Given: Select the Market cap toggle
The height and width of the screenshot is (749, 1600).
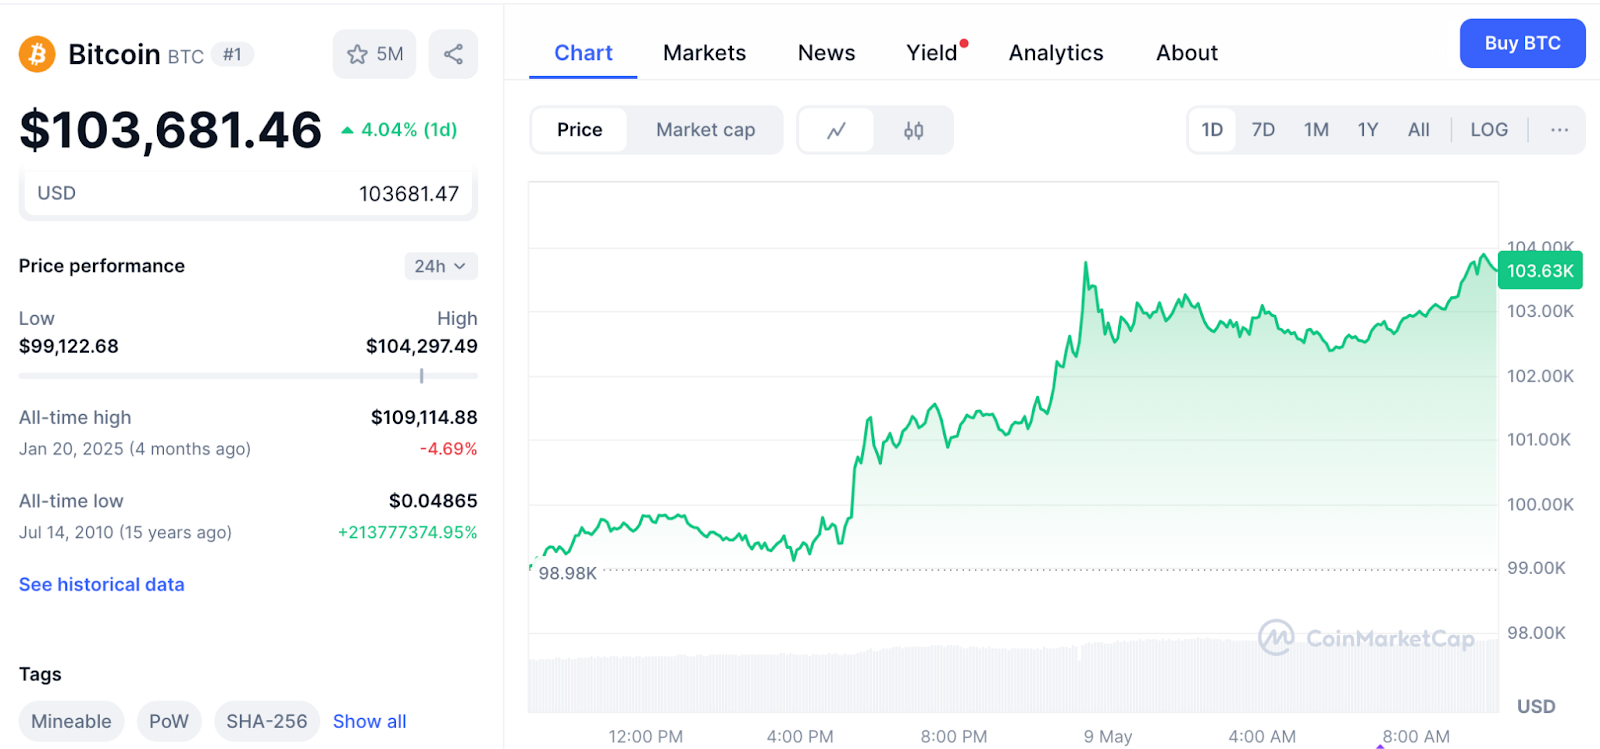Looking at the screenshot, I should [x=706, y=130].
